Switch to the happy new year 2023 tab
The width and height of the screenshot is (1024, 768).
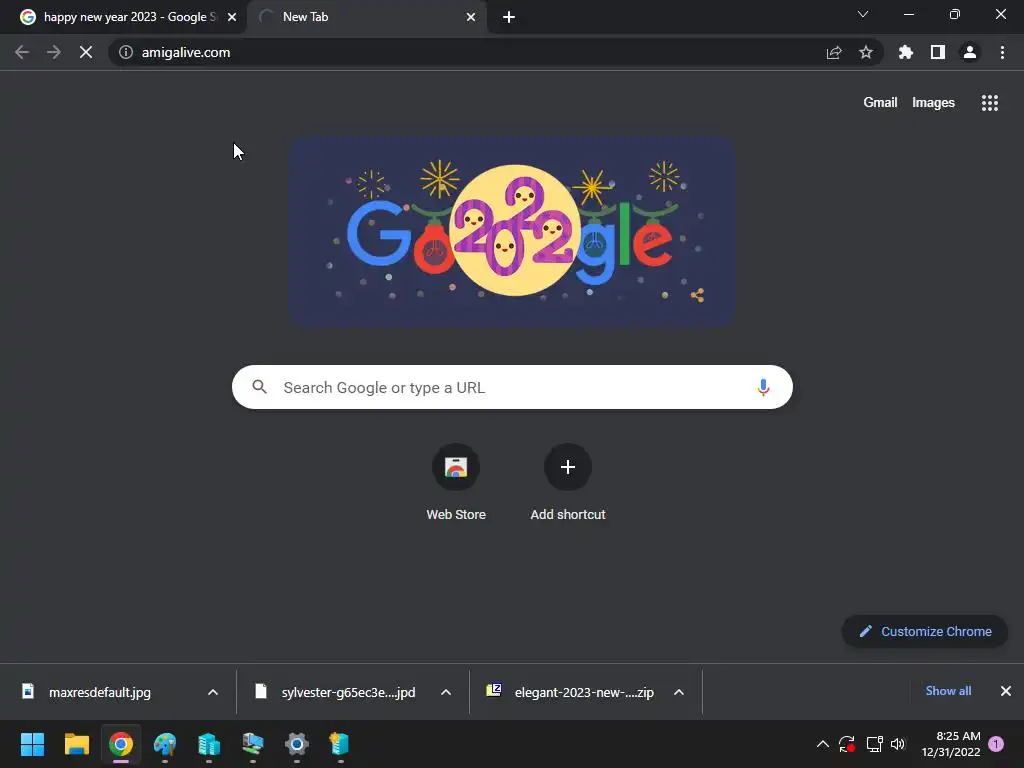[x=124, y=17]
